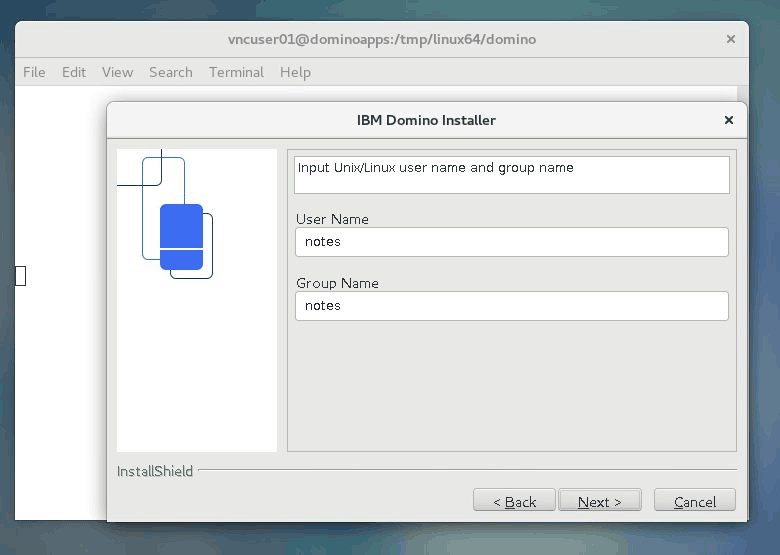Click the InstallShield label

click(155, 471)
